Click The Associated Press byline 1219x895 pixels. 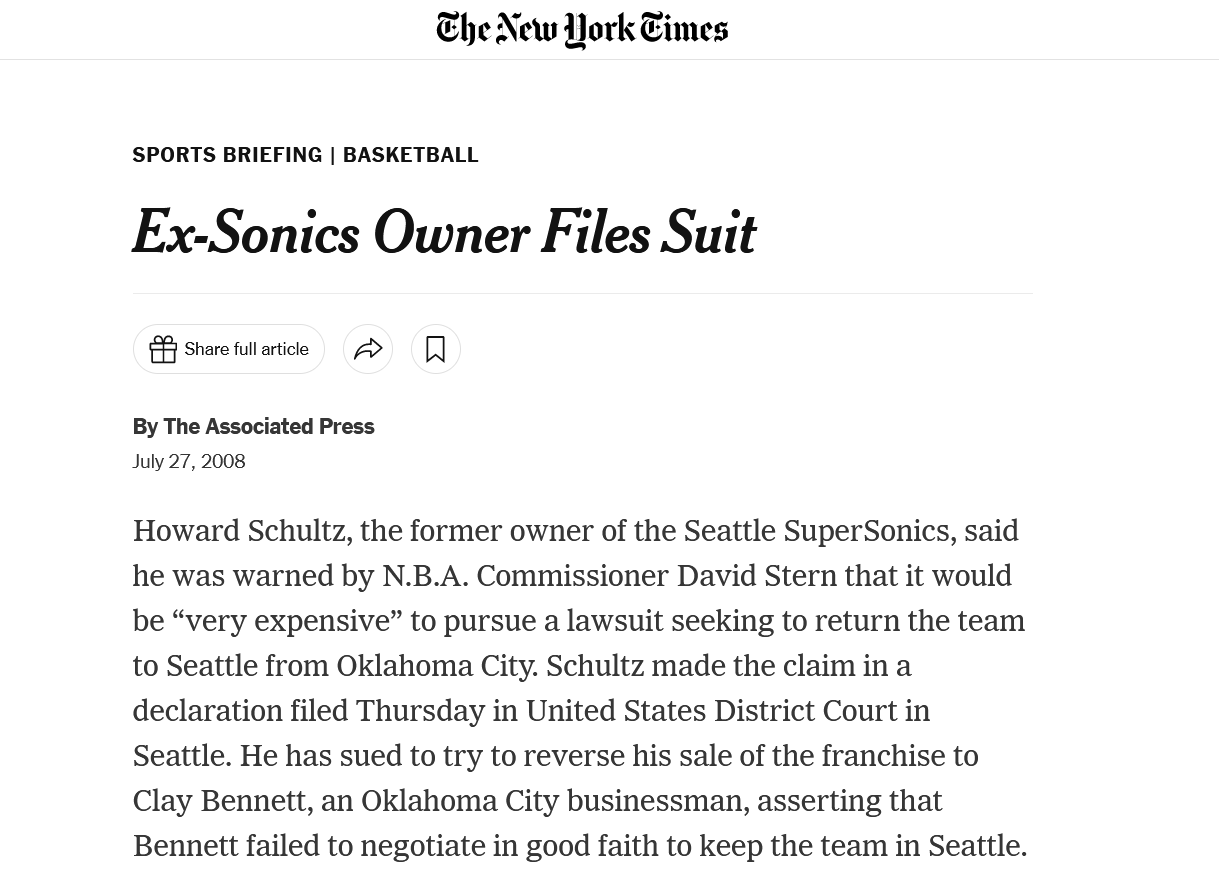pos(268,427)
